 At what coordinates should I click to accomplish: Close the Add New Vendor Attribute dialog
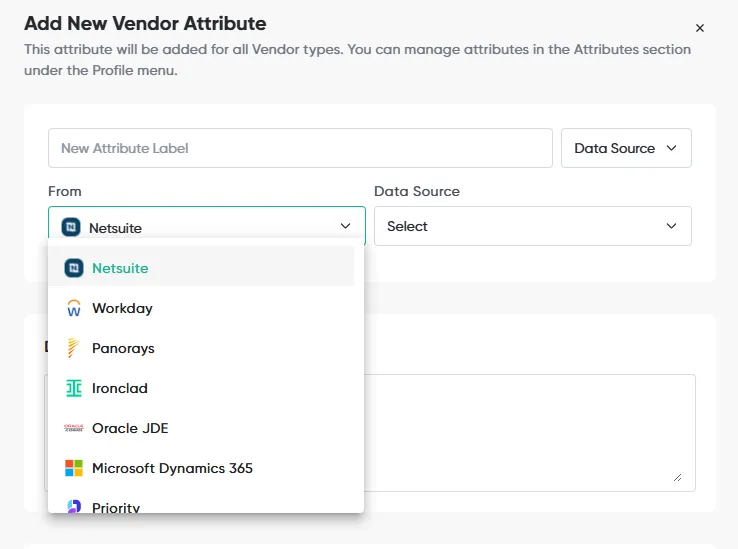click(x=700, y=28)
